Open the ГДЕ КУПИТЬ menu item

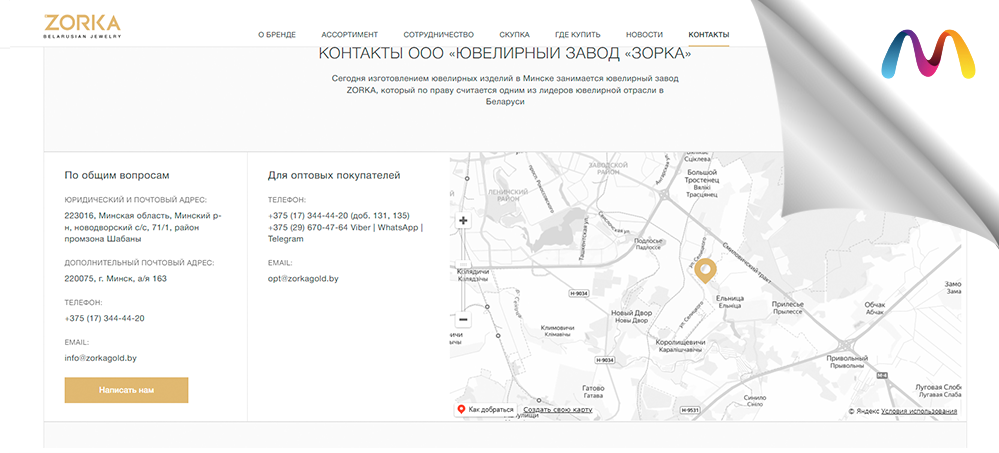pyautogui.click(x=577, y=35)
